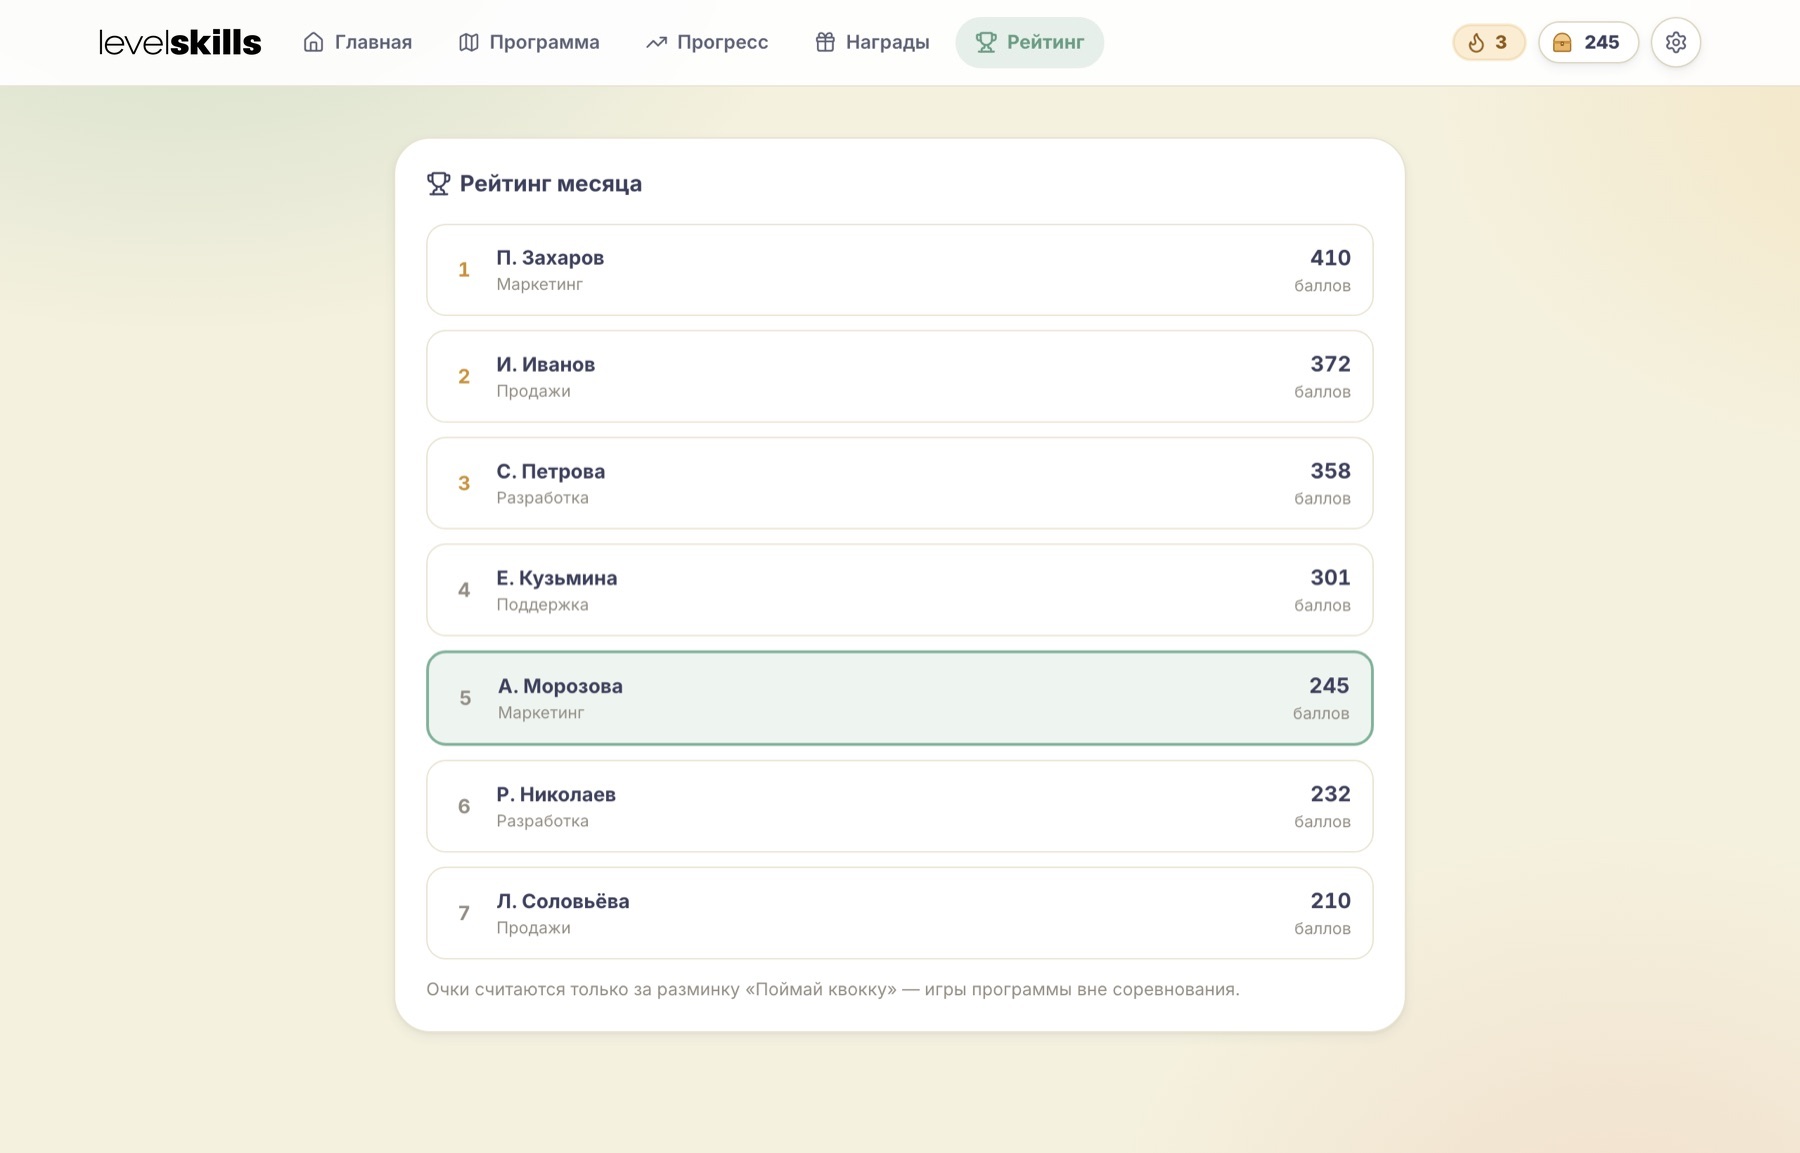
Task: Click the score 410
Action: [1330, 258]
